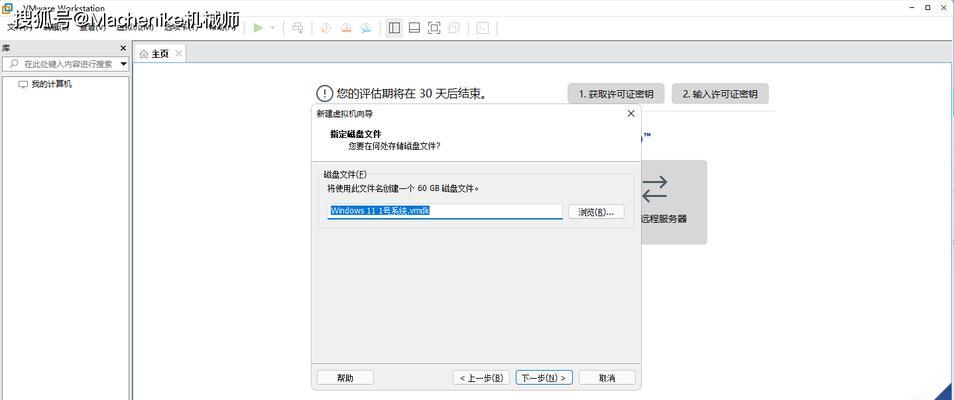Viewport: 954px width, 400px height.
Task: Click the 1. 获取许可证密钥 button
Action: tap(616, 94)
